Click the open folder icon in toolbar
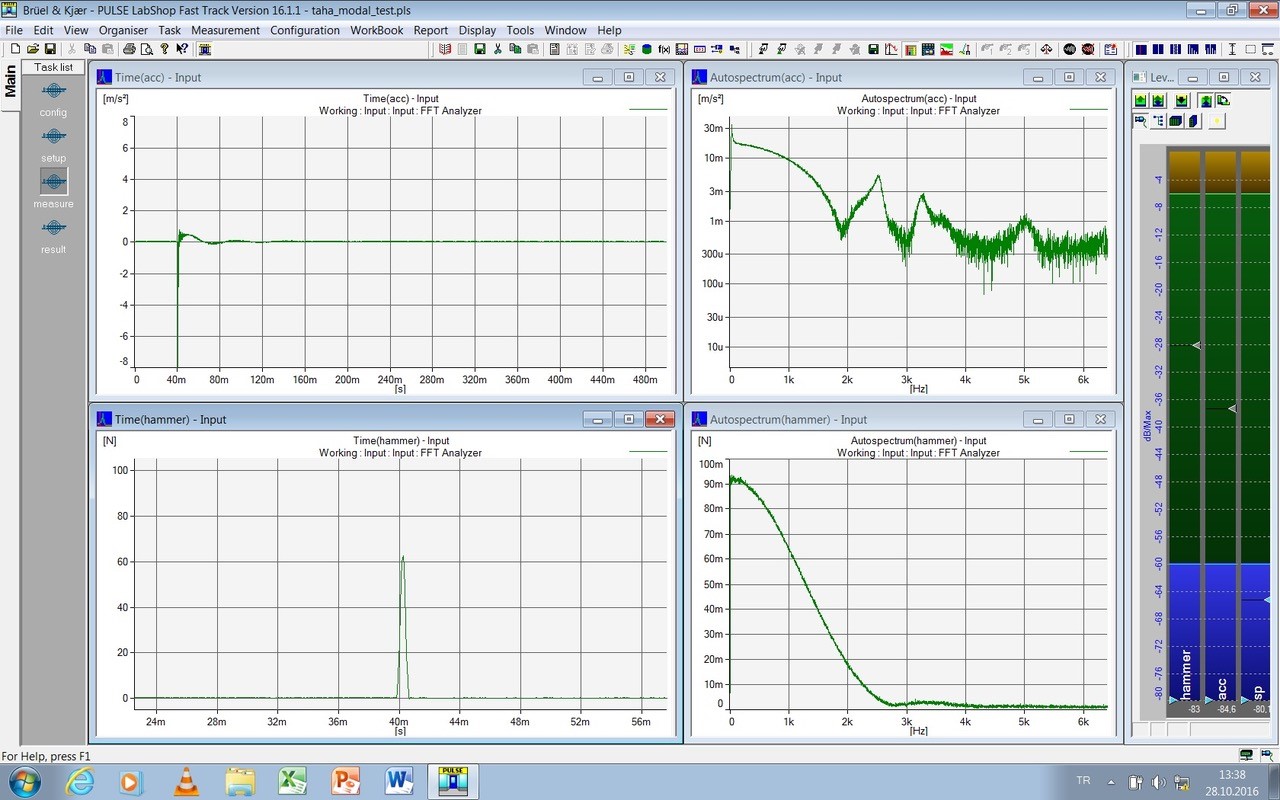 [x=33, y=49]
